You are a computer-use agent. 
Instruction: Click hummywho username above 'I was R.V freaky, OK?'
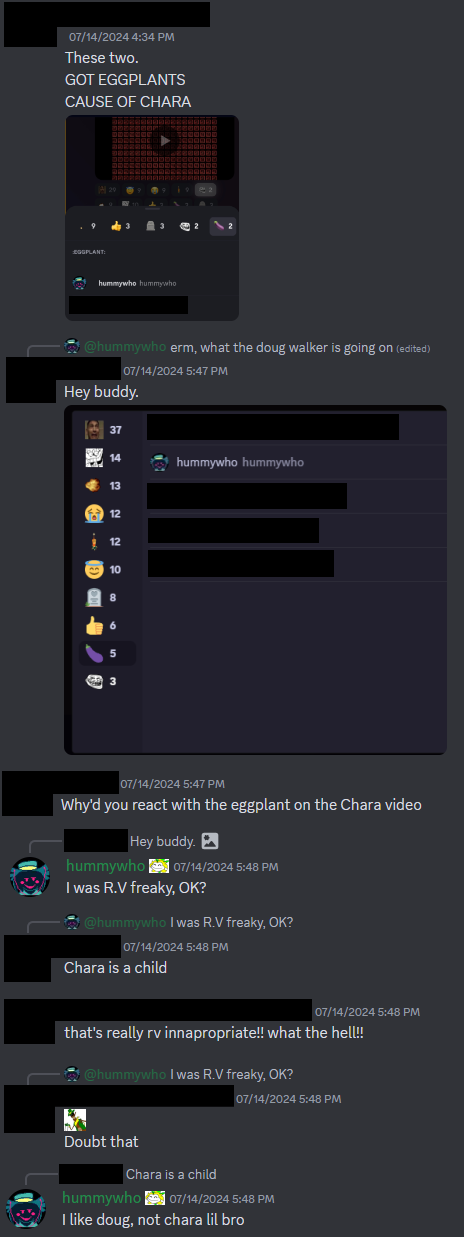(105, 866)
